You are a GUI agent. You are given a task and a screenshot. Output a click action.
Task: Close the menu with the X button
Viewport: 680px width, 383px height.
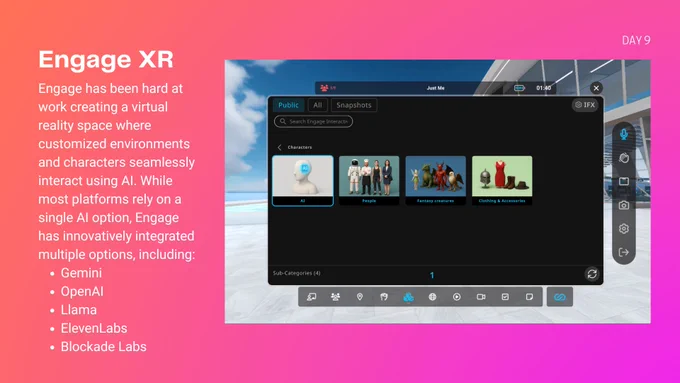(x=596, y=88)
